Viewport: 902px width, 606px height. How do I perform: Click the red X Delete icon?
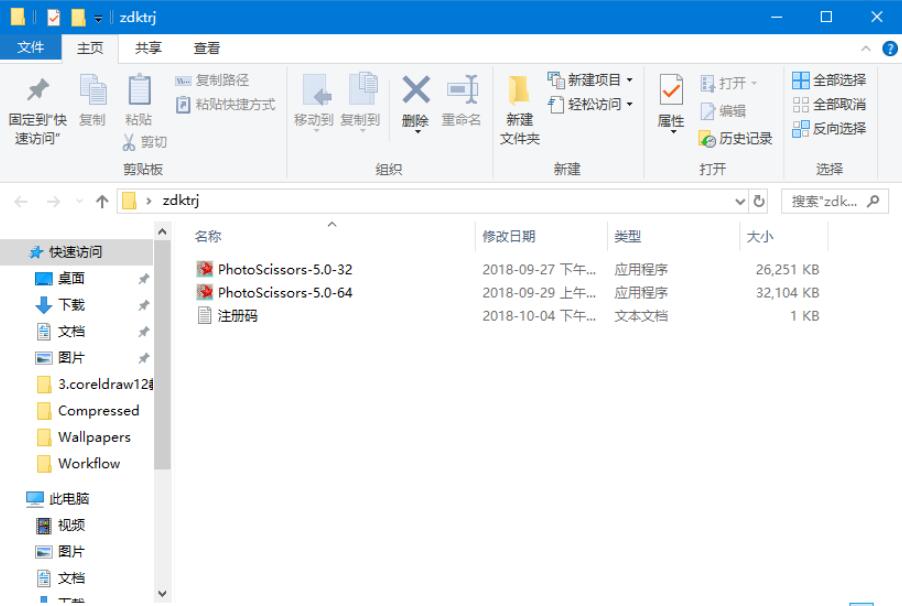coord(415,90)
